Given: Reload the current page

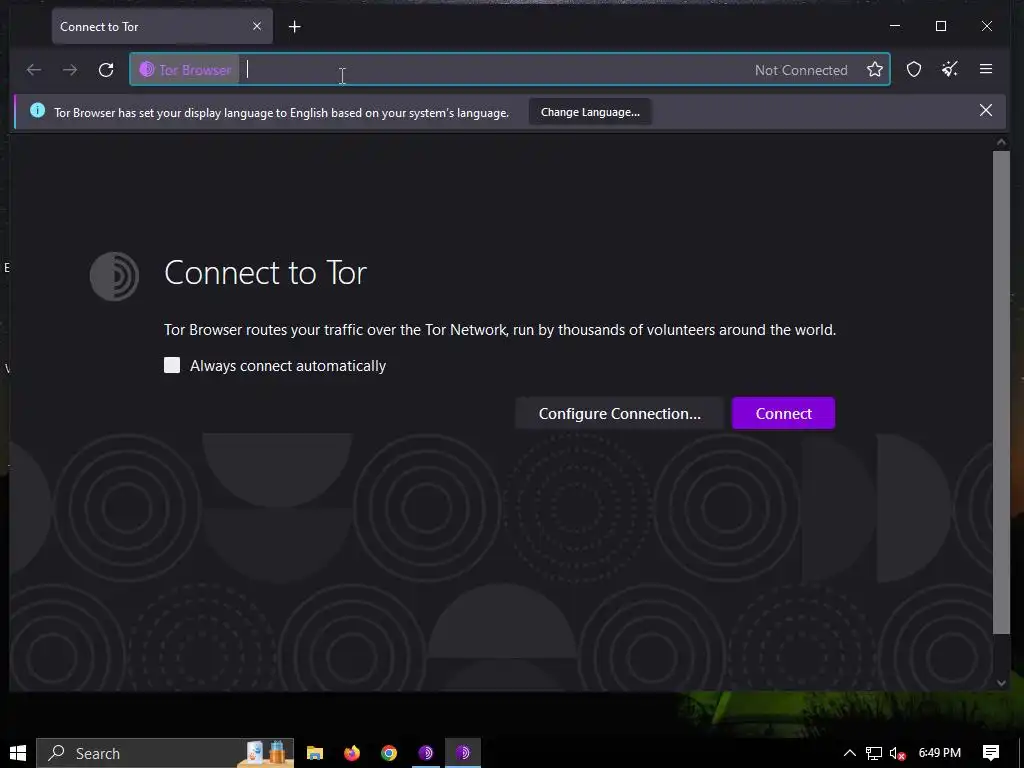Looking at the screenshot, I should tap(106, 70).
